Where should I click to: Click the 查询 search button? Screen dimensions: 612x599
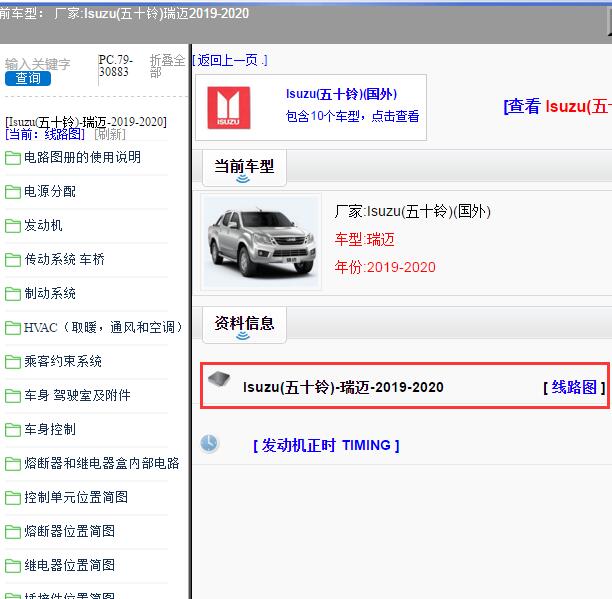coord(28,78)
